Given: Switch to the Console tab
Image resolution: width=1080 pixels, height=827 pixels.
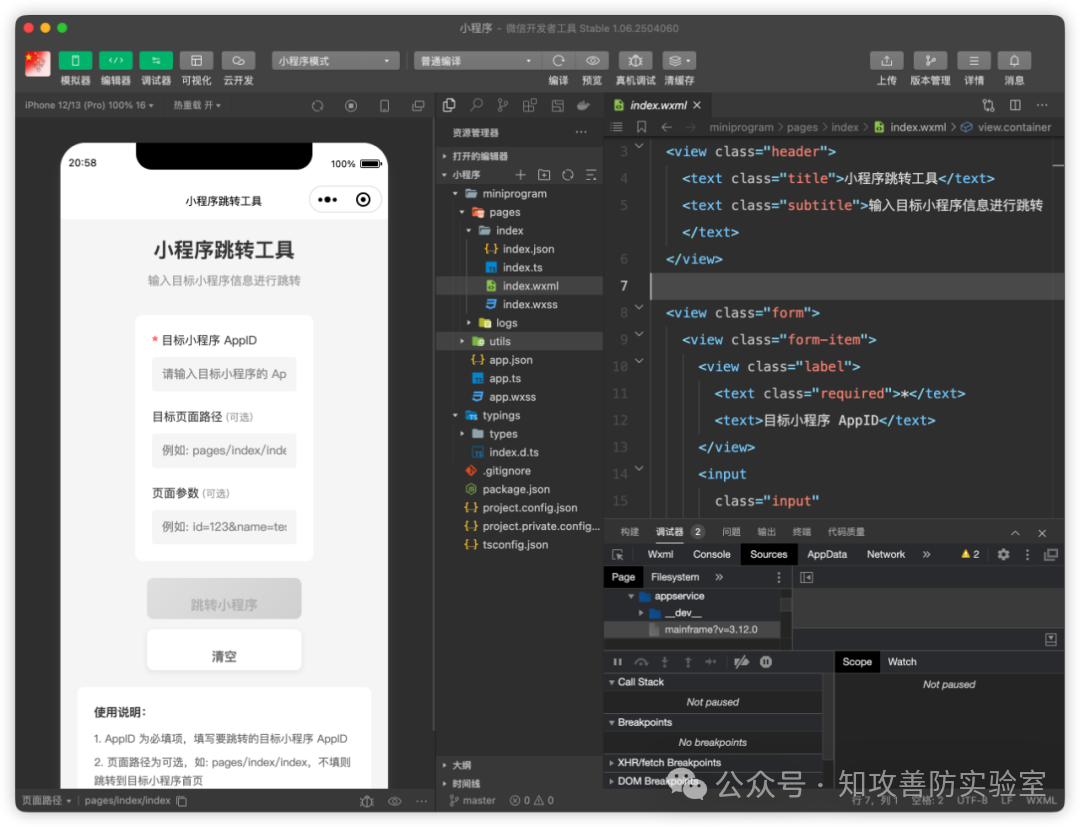Looking at the screenshot, I should (711, 554).
